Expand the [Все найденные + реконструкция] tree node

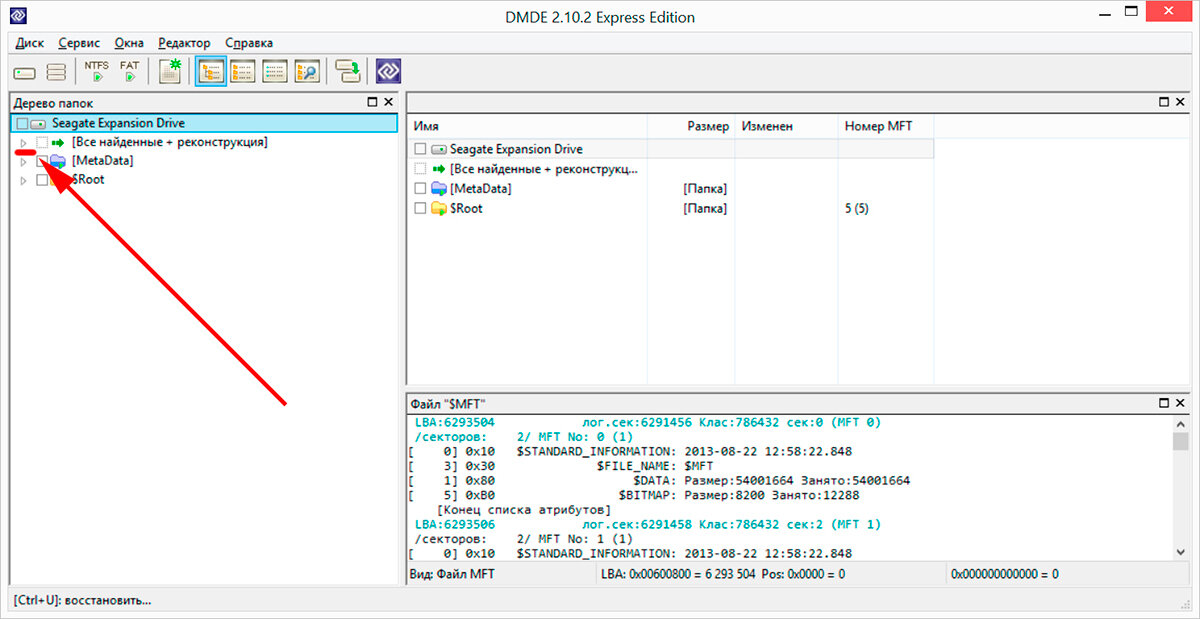(x=24, y=143)
